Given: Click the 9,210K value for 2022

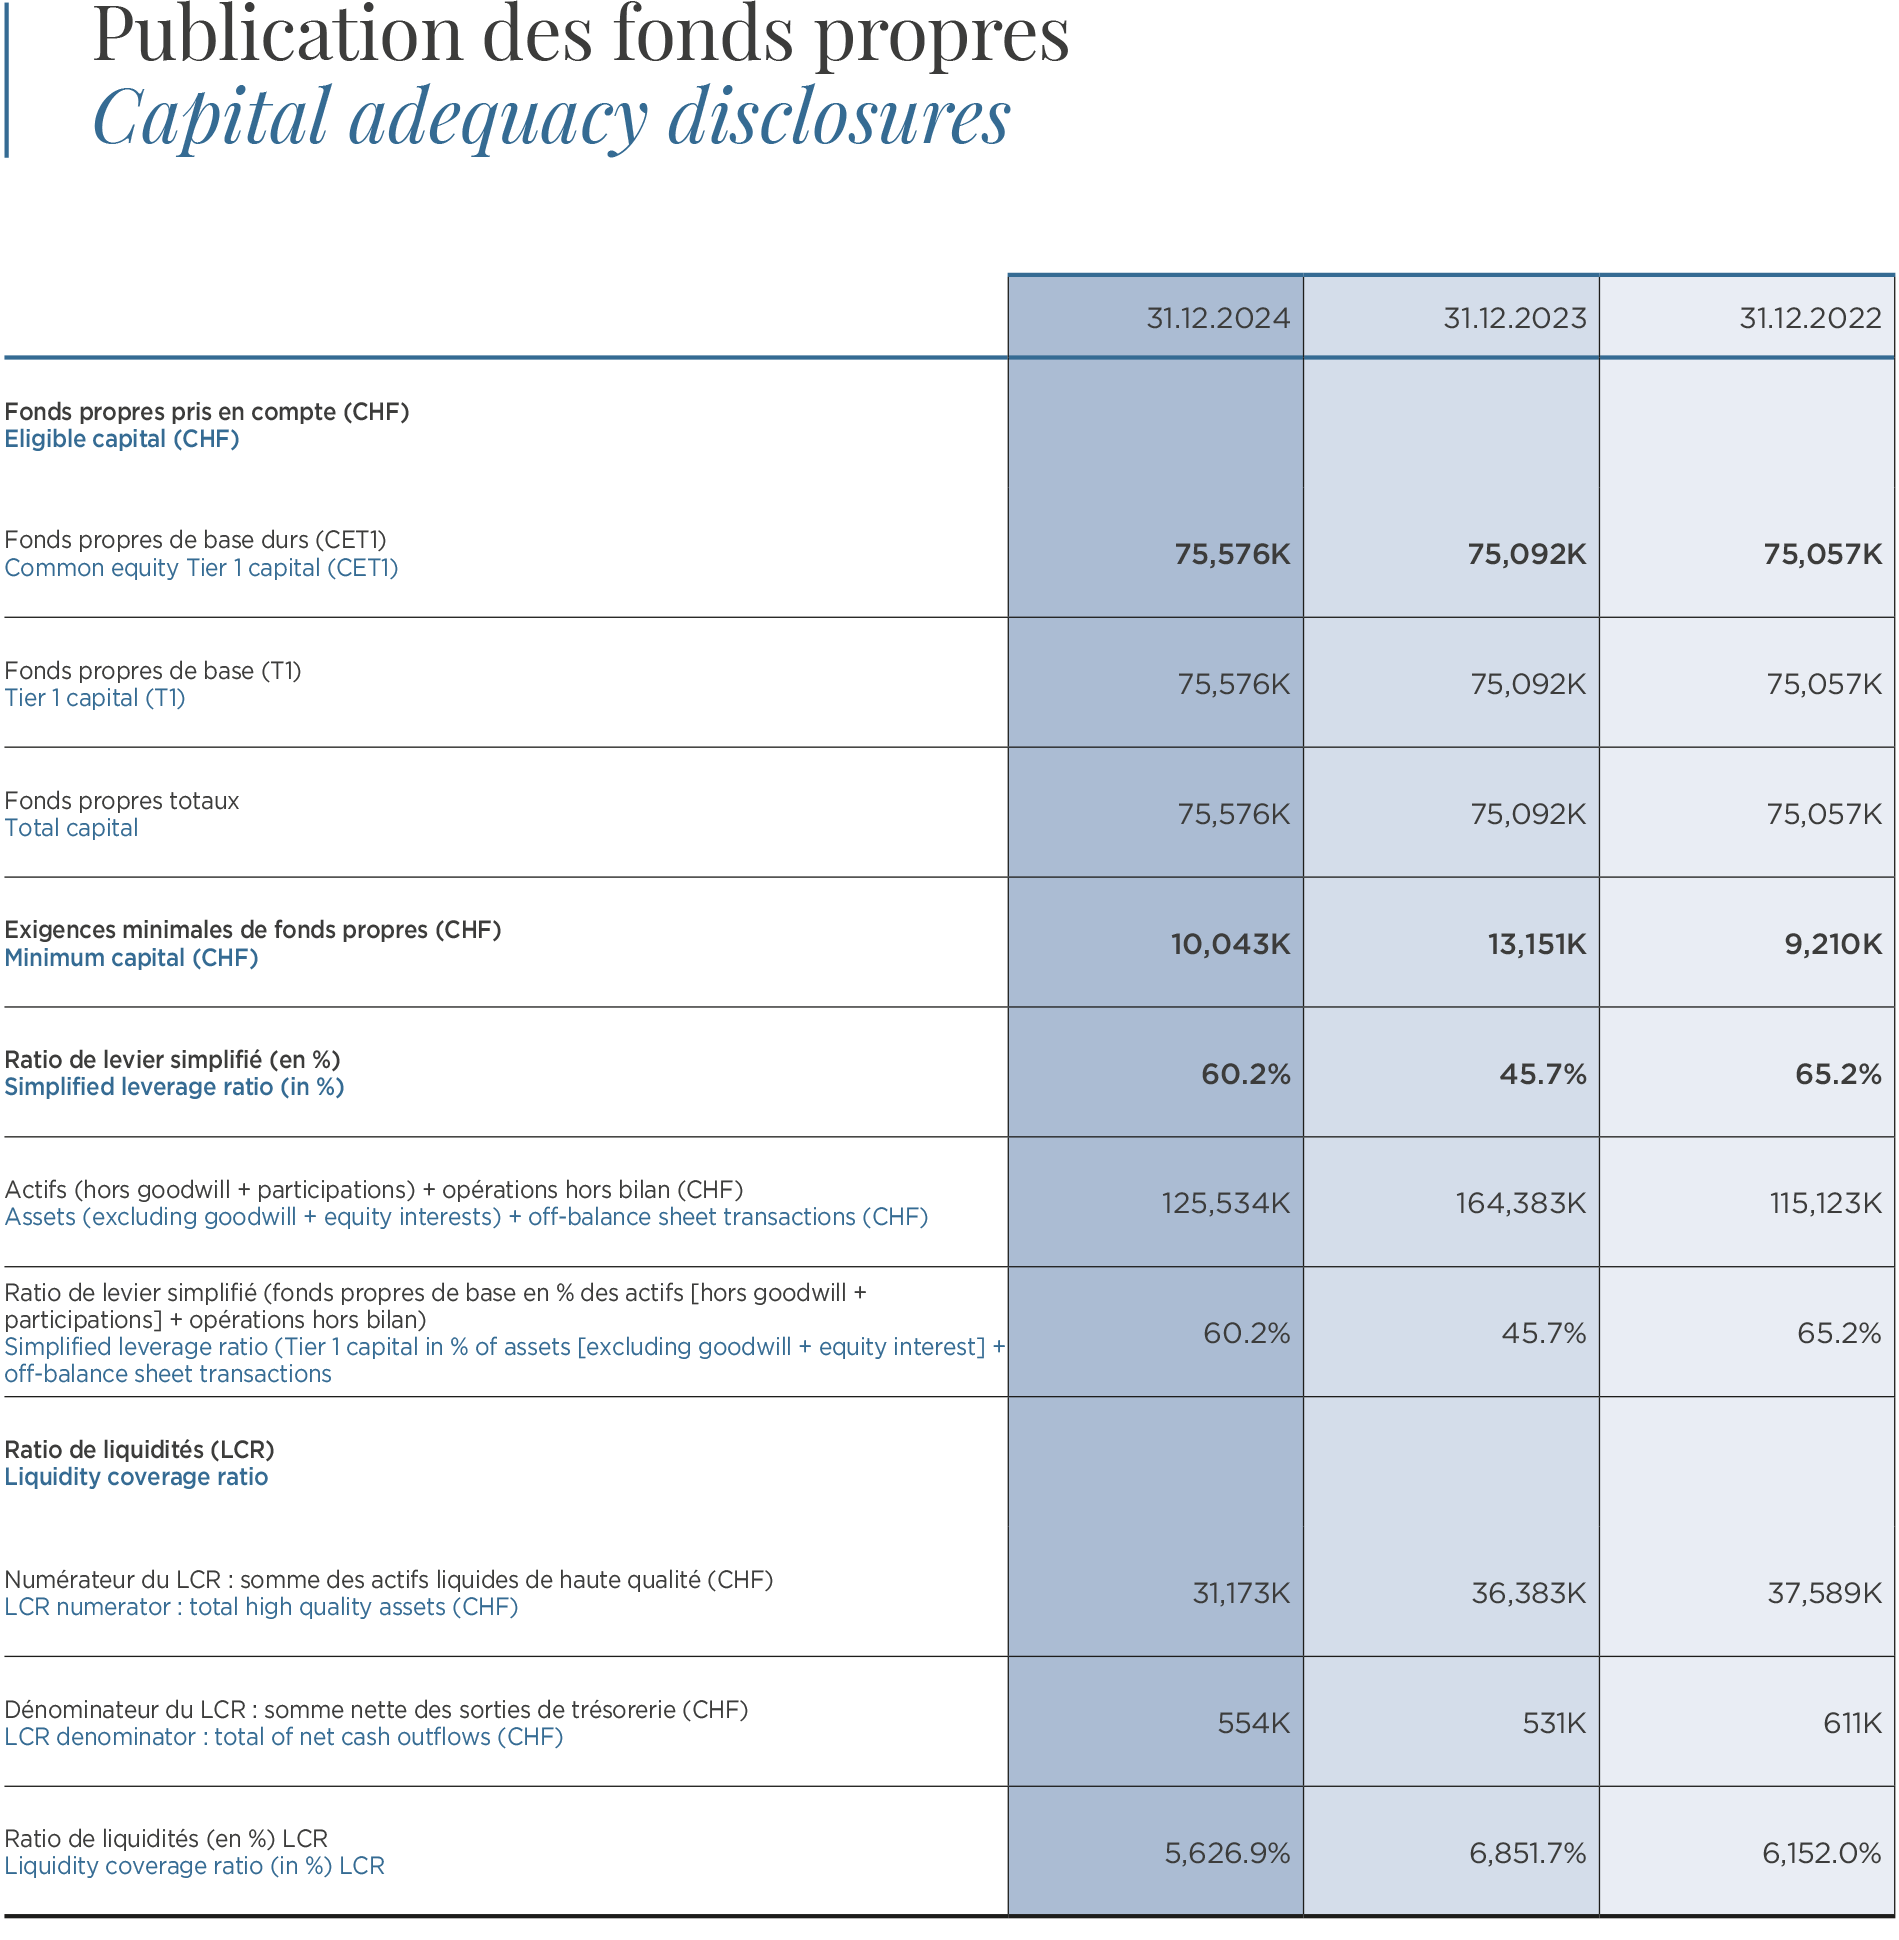Looking at the screenshot, I should pos(1832,944).
